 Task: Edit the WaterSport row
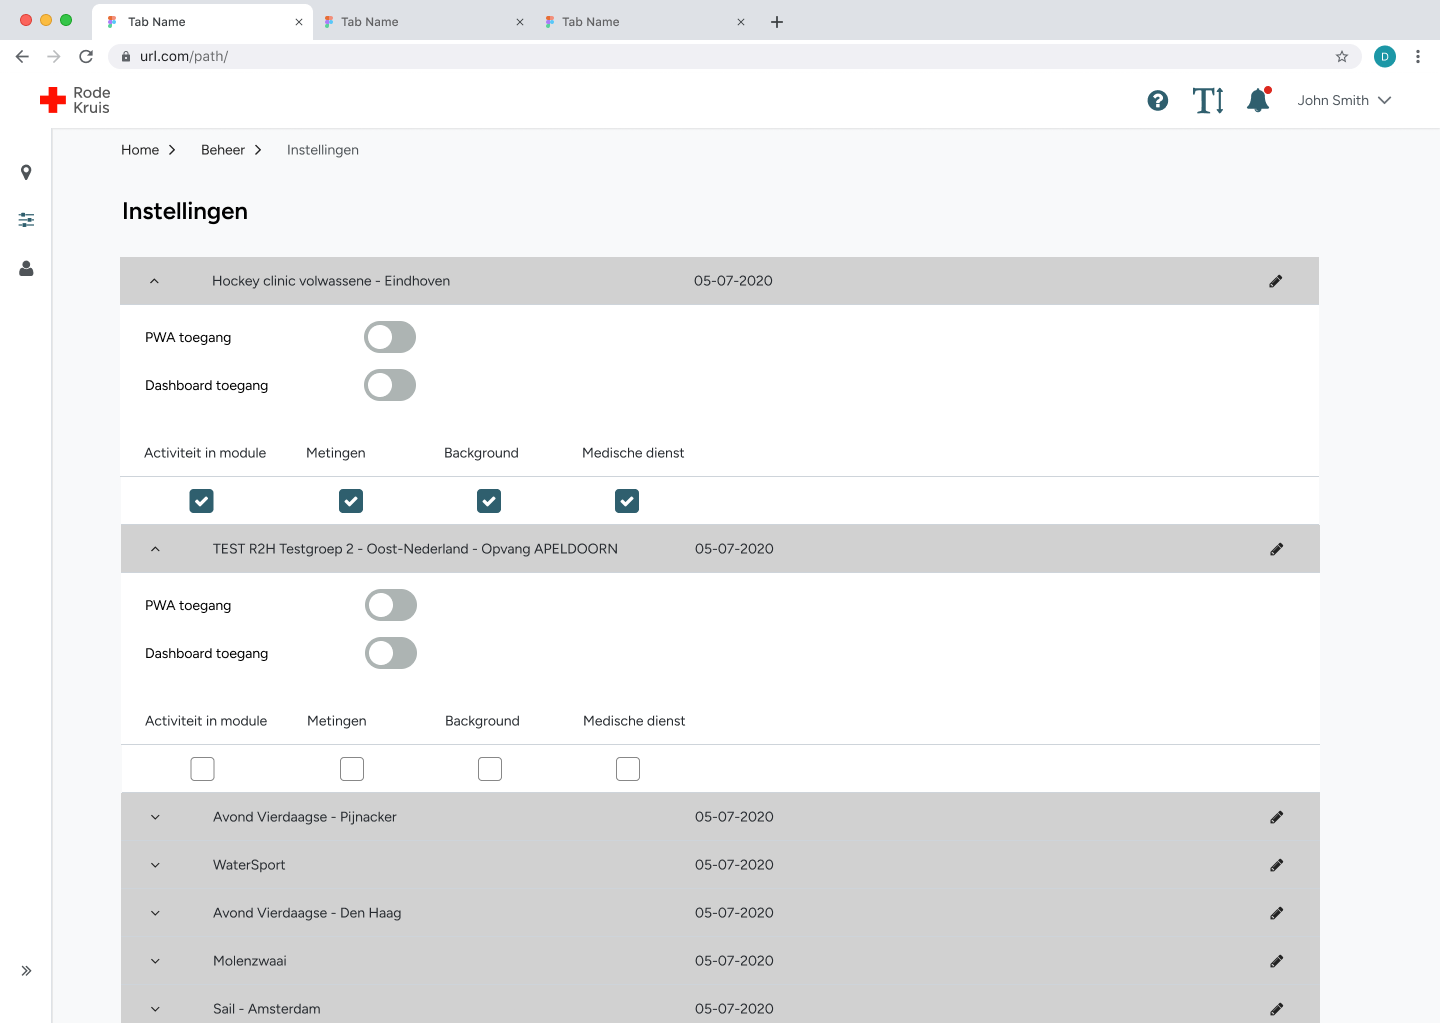[1276, 865]
